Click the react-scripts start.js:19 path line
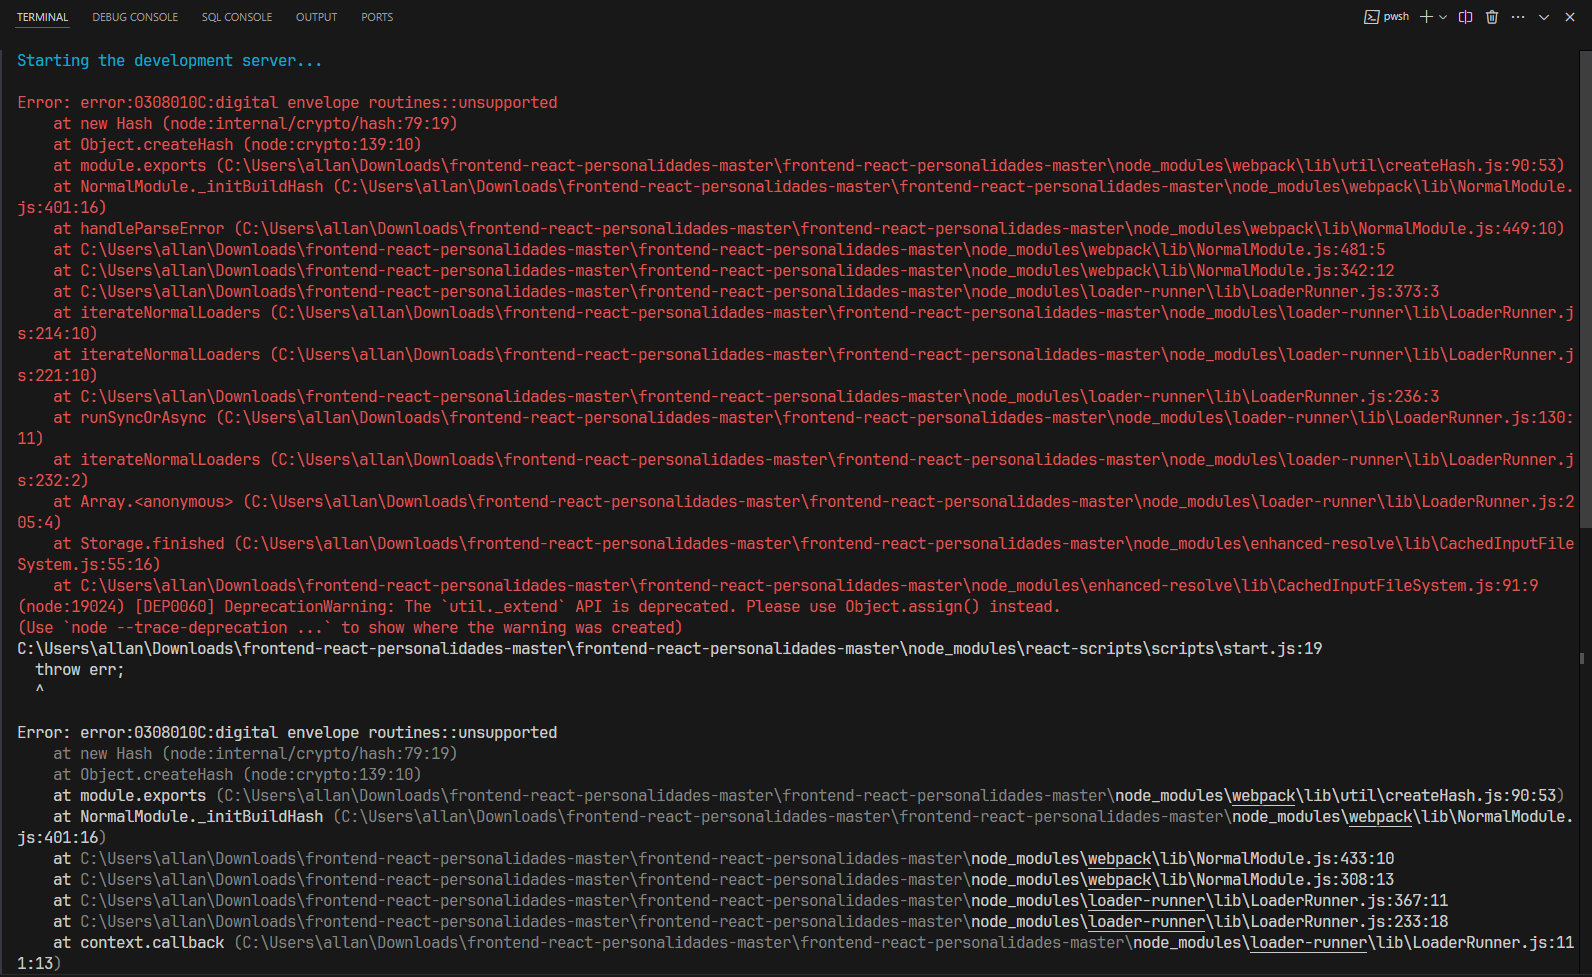 tap(669, 649)
